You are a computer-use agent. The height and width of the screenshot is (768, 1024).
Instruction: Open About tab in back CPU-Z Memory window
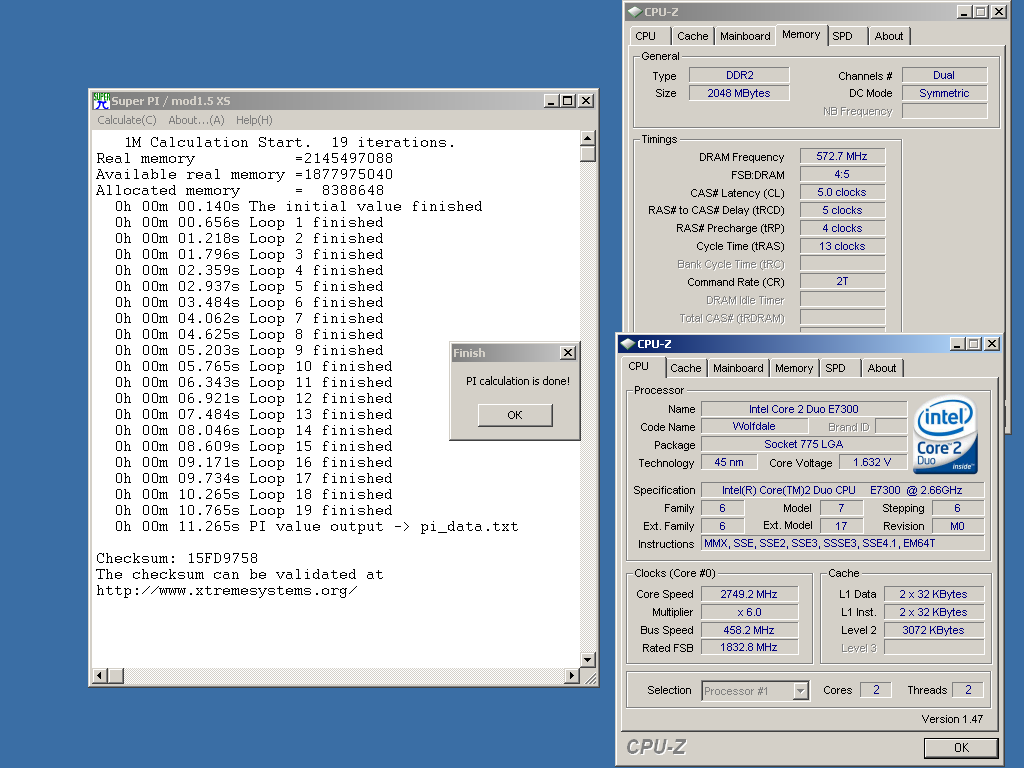889,37
